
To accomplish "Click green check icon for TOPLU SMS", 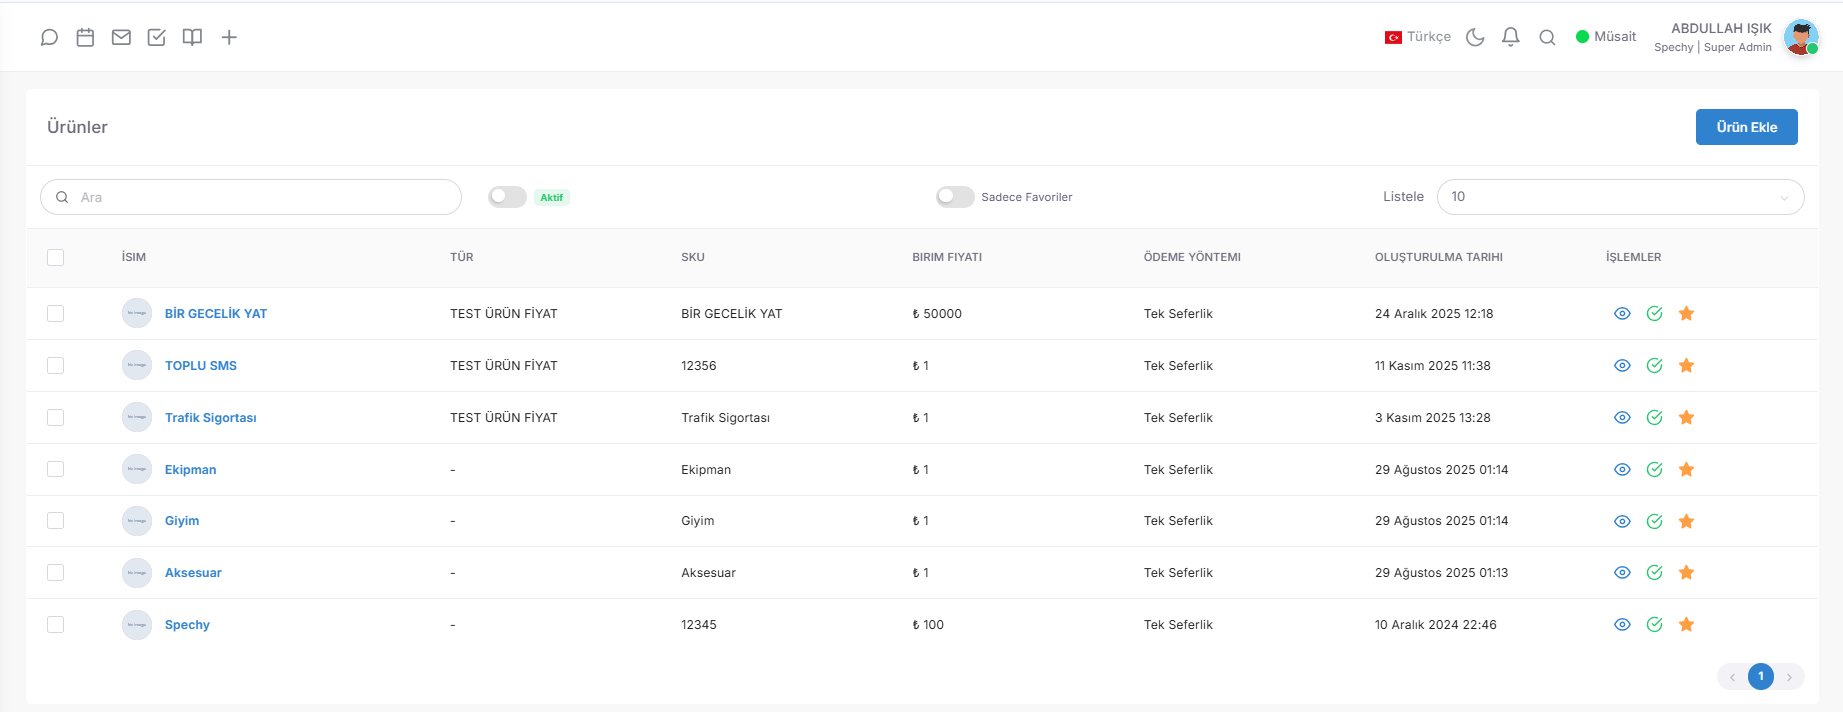I will 1655,366.
